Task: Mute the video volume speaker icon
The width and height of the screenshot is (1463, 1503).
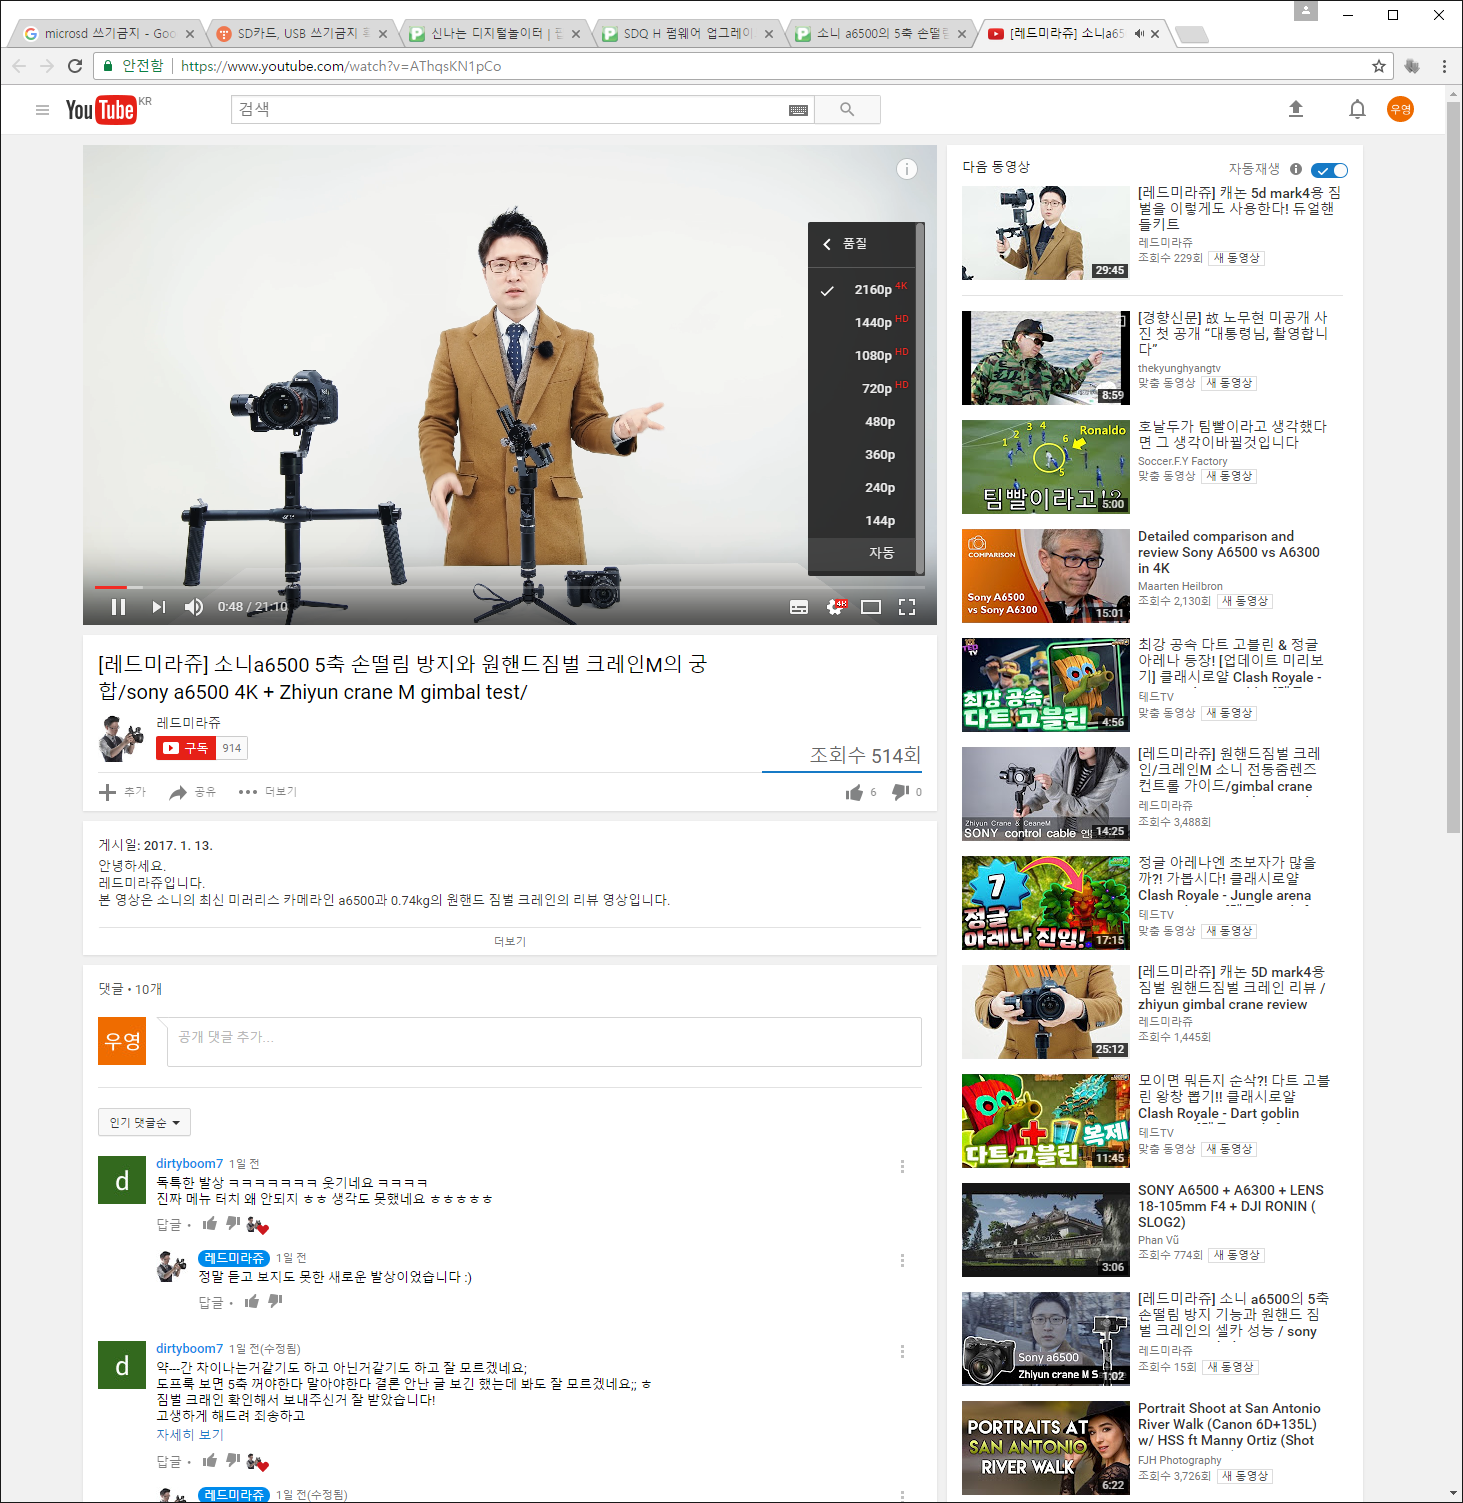Action: pos(194,607)
